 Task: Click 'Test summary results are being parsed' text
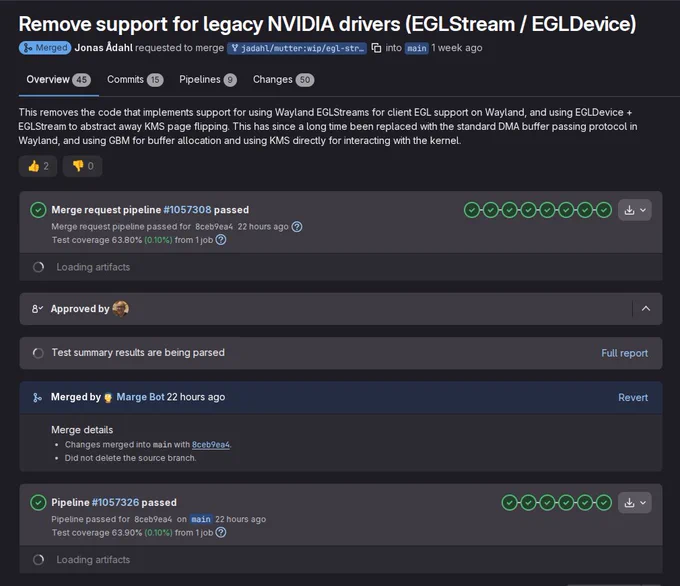pos(138,353)
